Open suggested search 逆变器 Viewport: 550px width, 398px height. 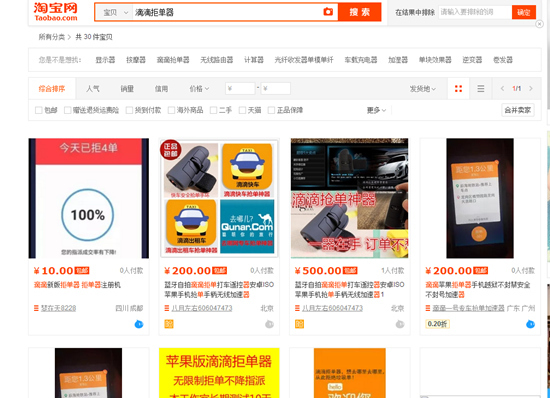472,60
